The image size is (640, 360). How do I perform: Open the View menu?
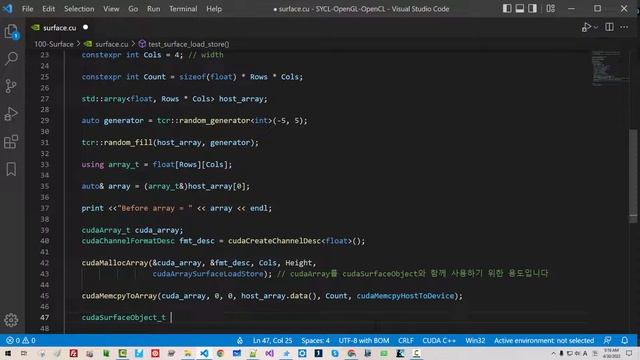(x=111, y=9)
